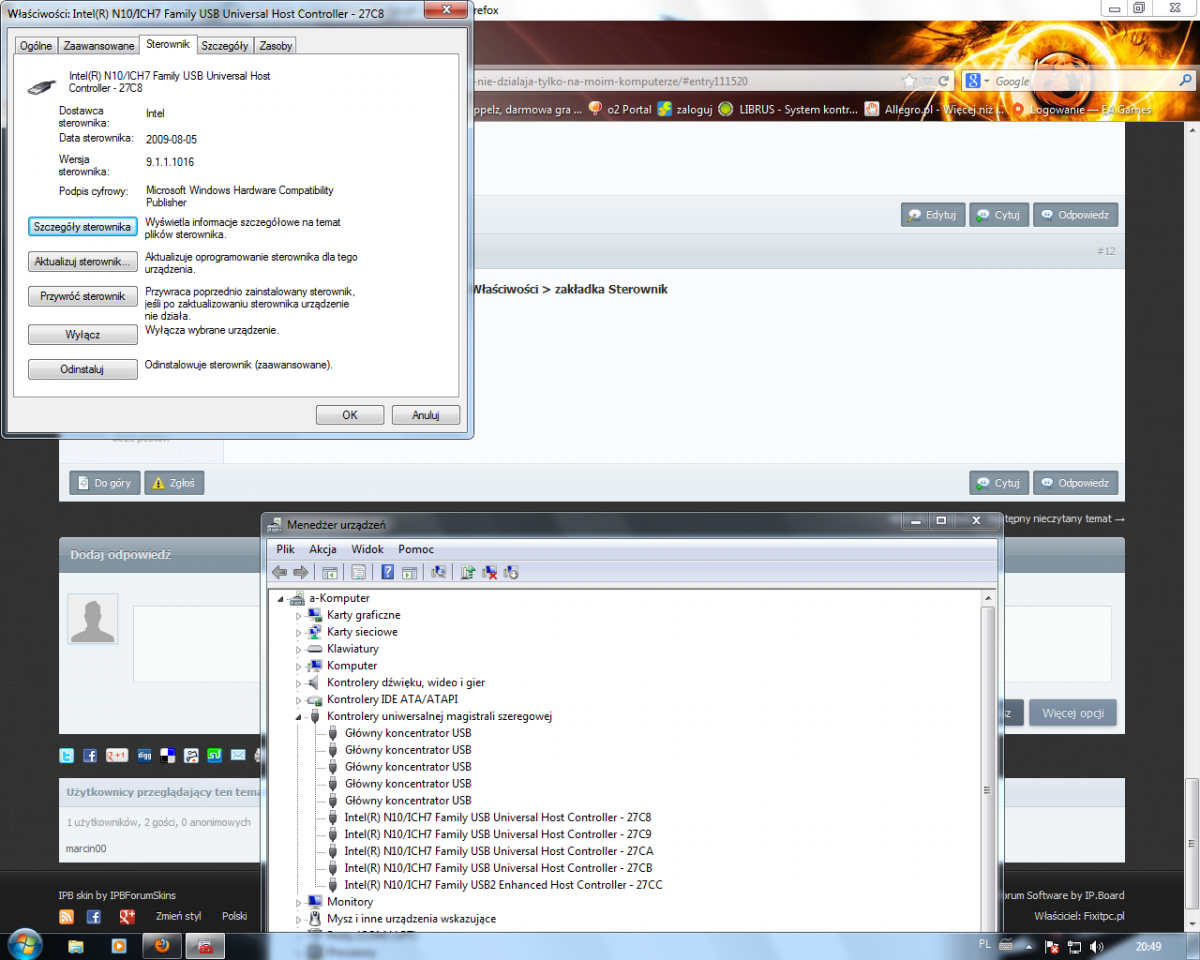The height and width of the screenshot is (960, 1200).
Task: Open Properties via the Device Manager toolbar icon
Action: point(358,572)
